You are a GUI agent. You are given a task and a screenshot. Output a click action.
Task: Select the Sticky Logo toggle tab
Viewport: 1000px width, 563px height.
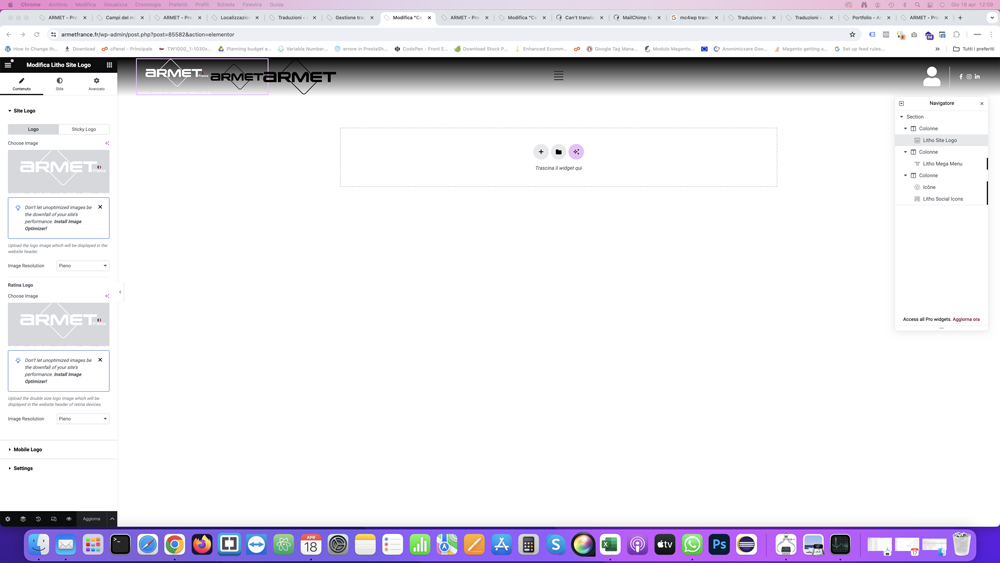pyautogui.click(x=84, y=129)
